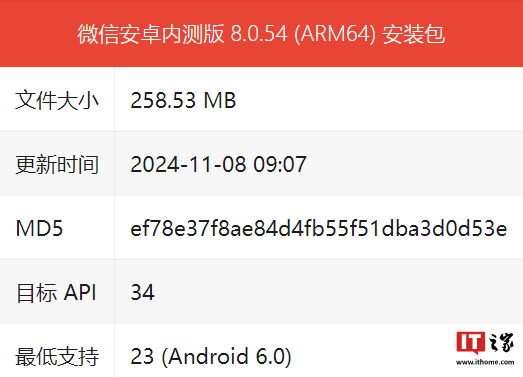Select the red header title banner
Image resolution: width=523 pixels, height=377 pixels.
pyautogui.click(x=262, y=33)
